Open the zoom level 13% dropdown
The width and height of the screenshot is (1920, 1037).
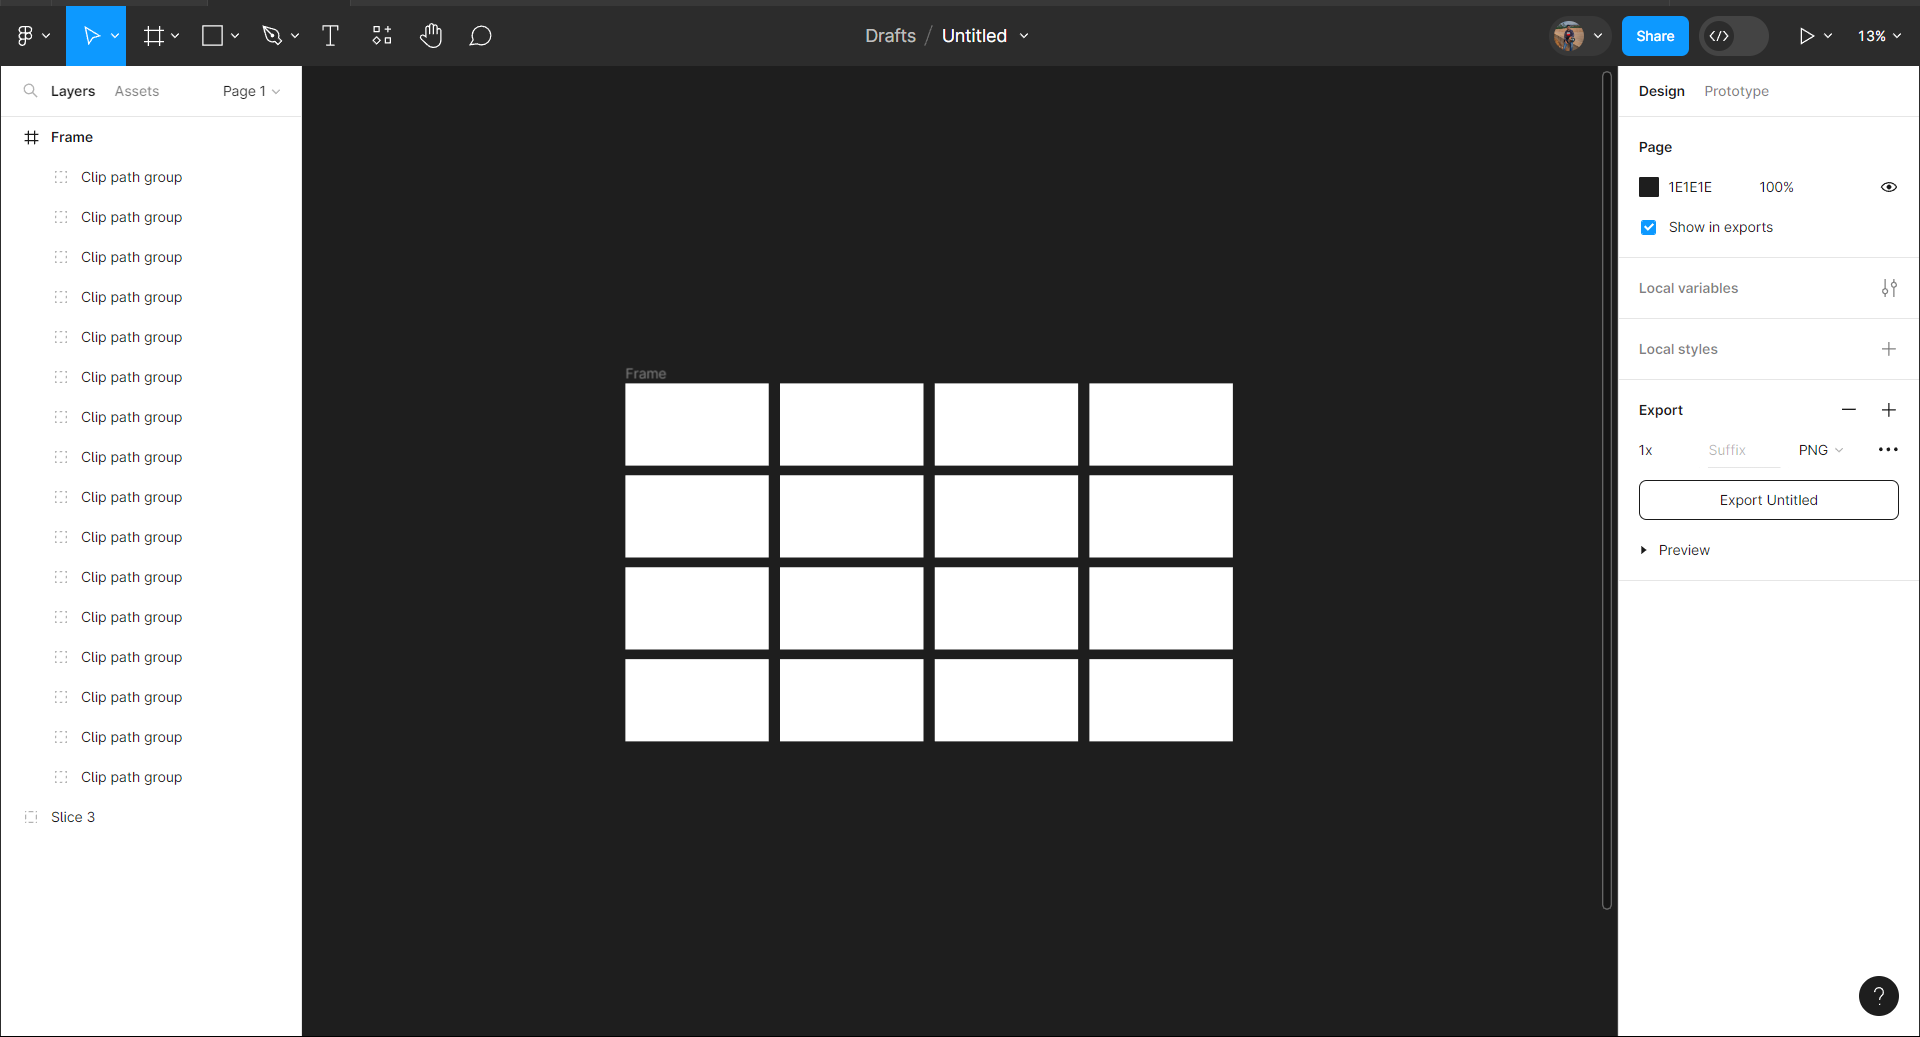pos(1877,36)
